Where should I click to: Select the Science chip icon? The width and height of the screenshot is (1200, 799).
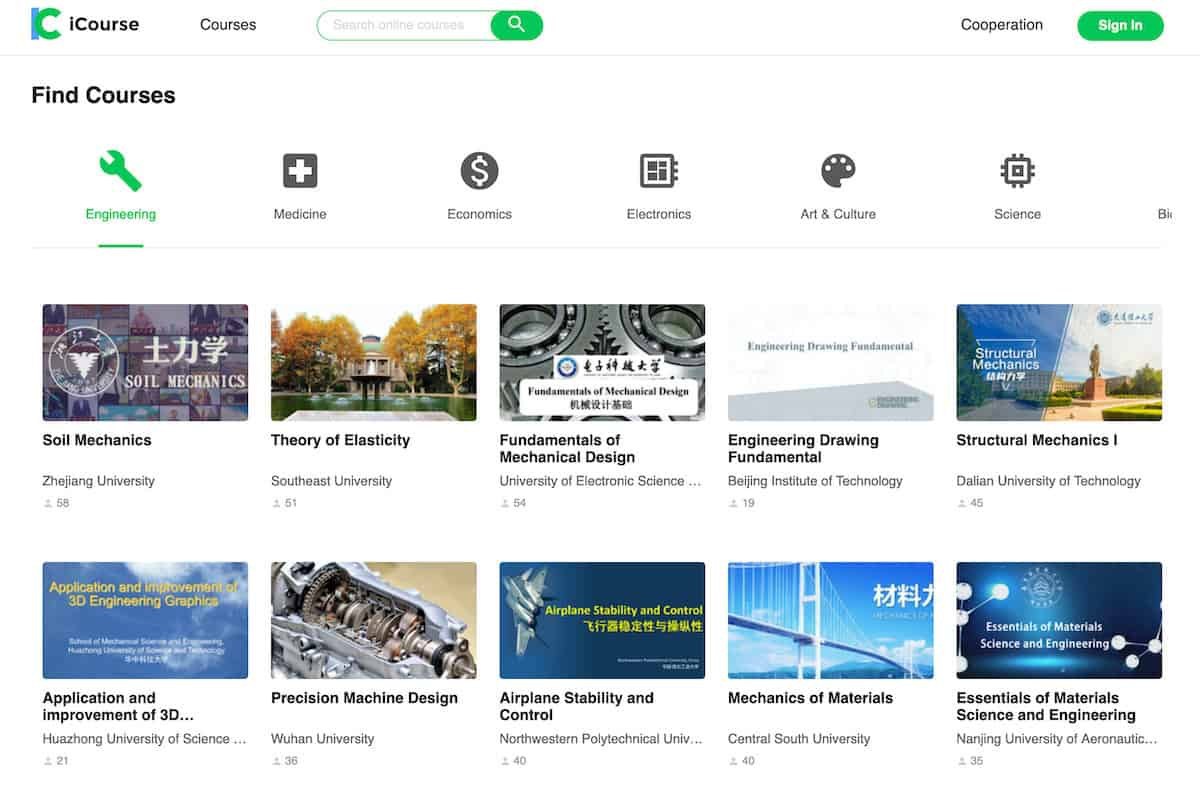tap(1017, 171)
